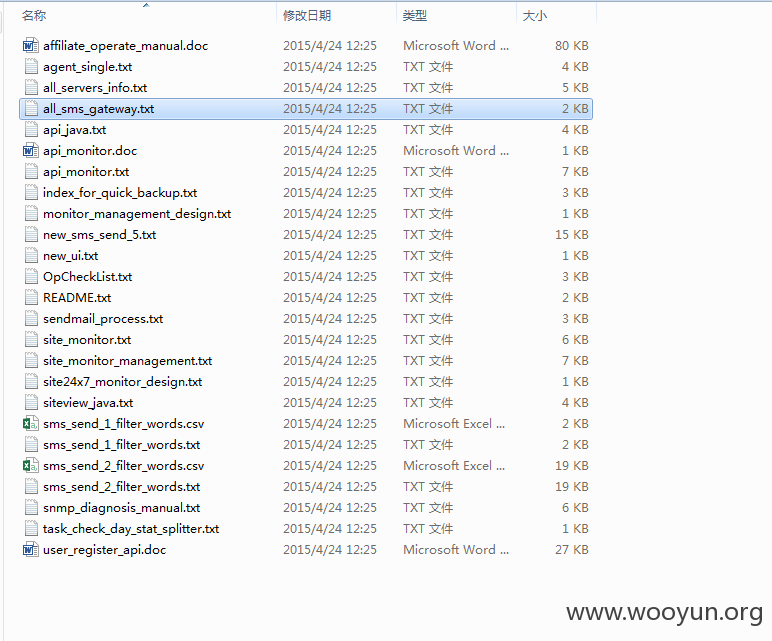Sort files by the 名称 column header
772x641 pixels.
point(34,16)
